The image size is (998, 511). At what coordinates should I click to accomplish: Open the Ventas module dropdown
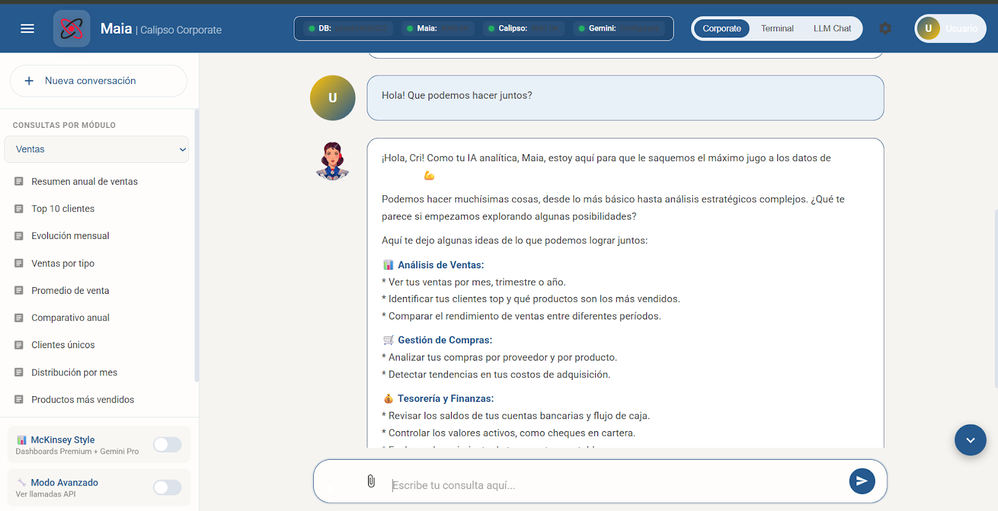pos(97,150)
